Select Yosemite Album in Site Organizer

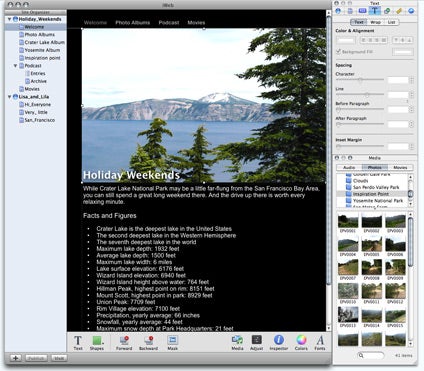pyautogui.click(x=42, y=50)
